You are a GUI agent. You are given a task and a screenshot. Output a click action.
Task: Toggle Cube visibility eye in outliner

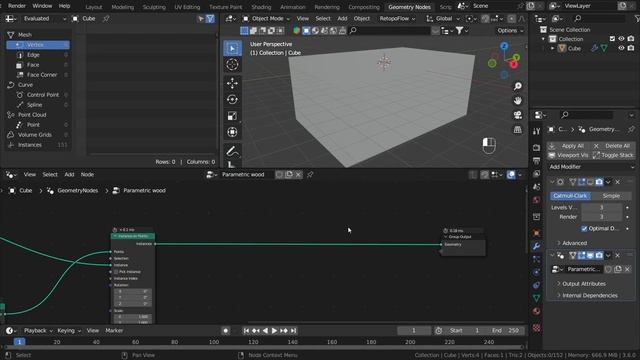[x=621, y=48]
